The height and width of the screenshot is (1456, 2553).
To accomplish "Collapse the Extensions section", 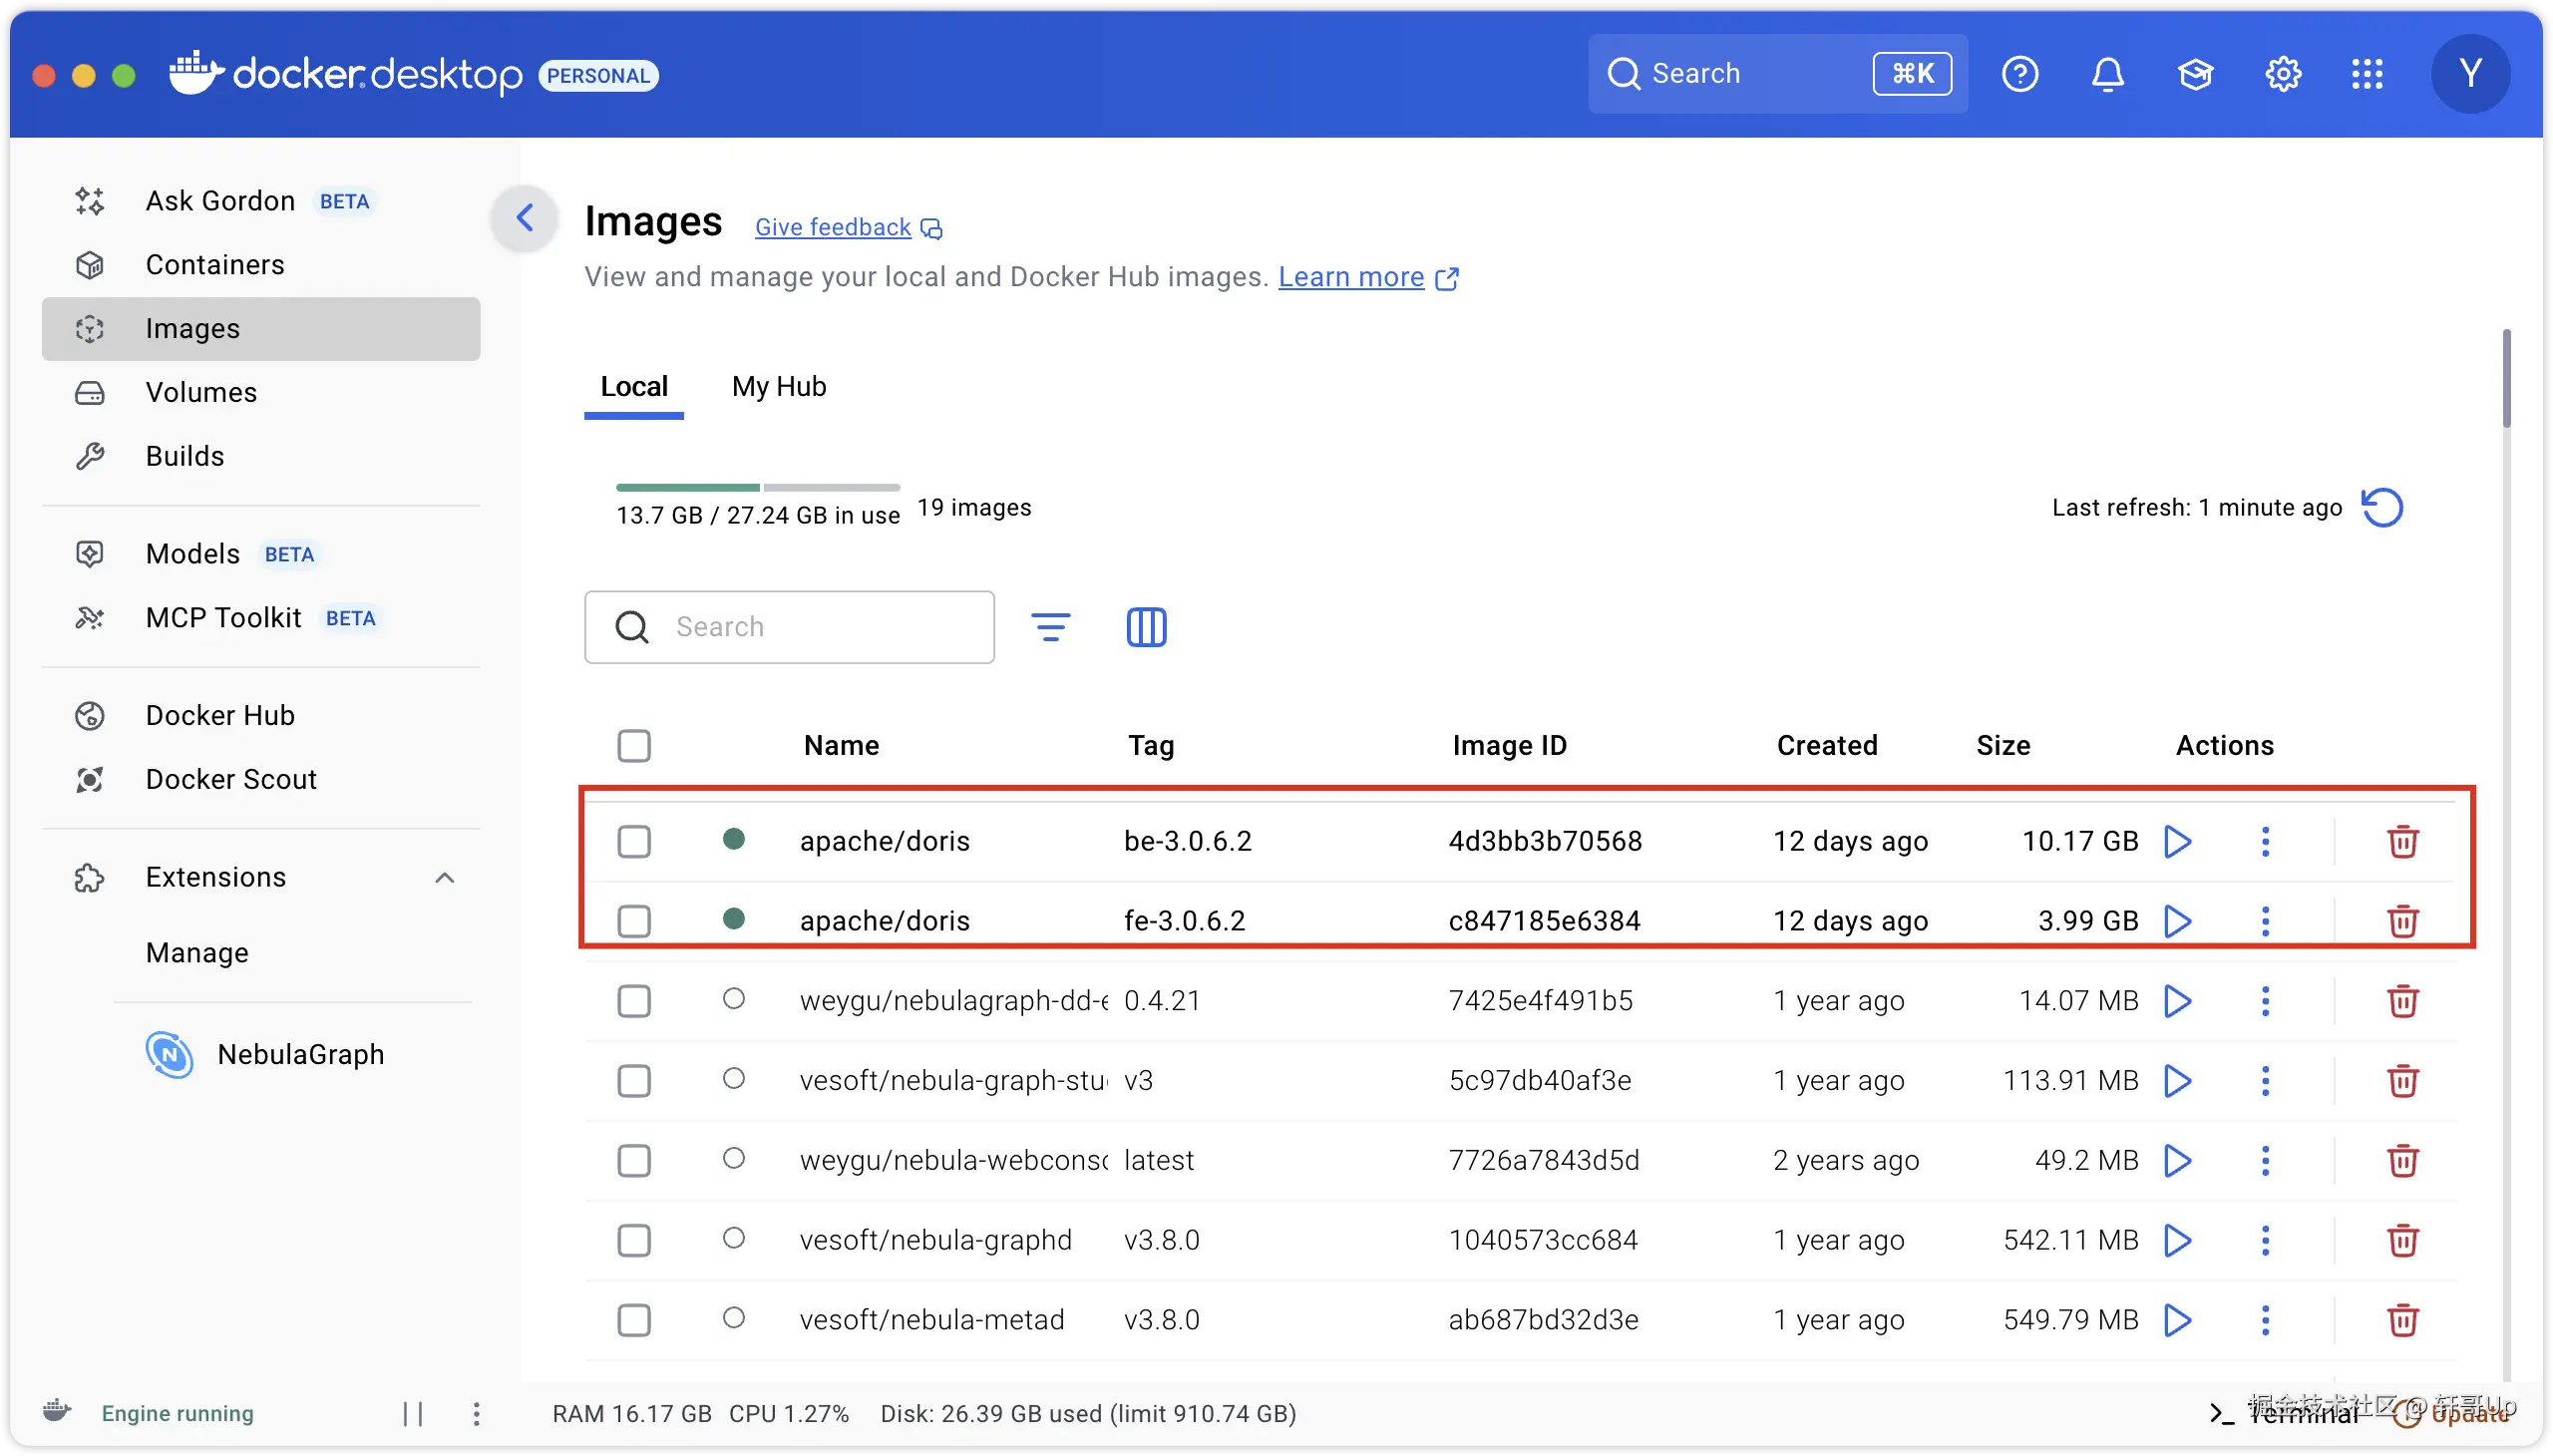I will coord(445,877).
